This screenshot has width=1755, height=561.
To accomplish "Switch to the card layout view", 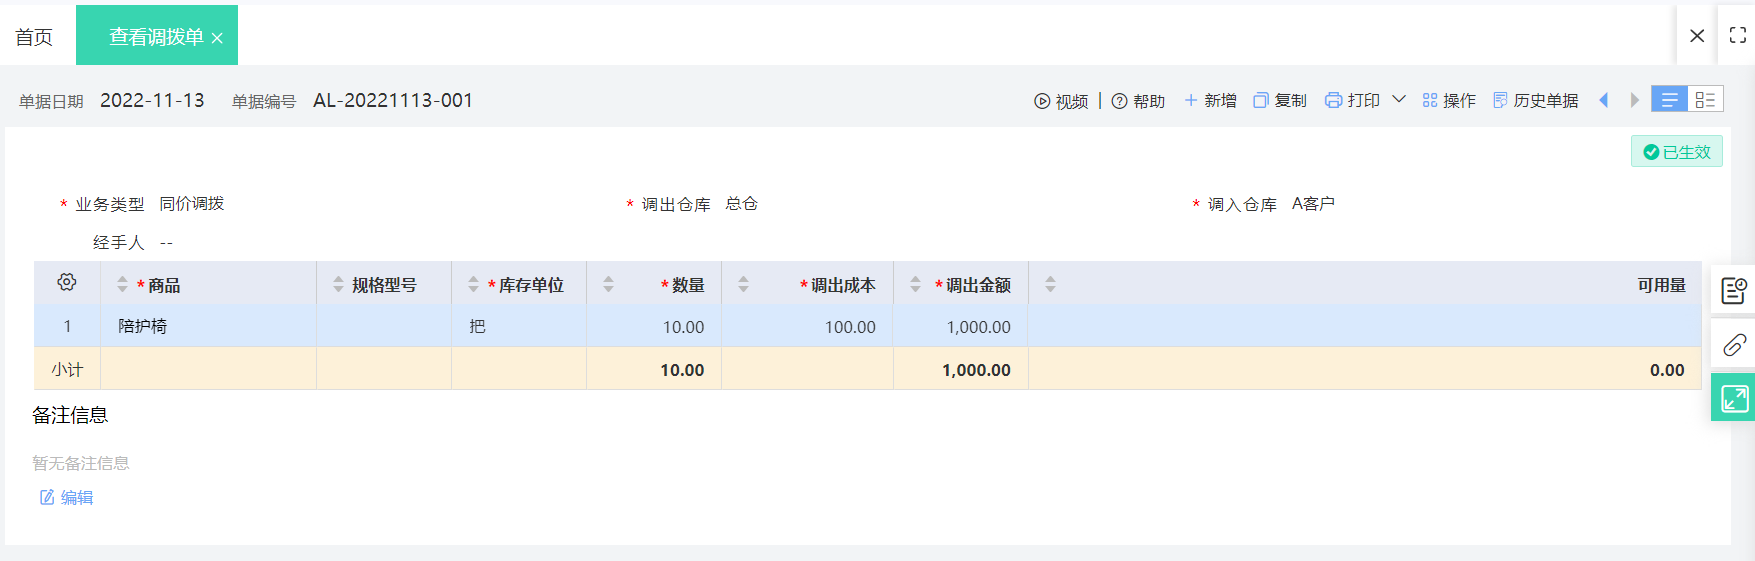I will click(1705, 100).
